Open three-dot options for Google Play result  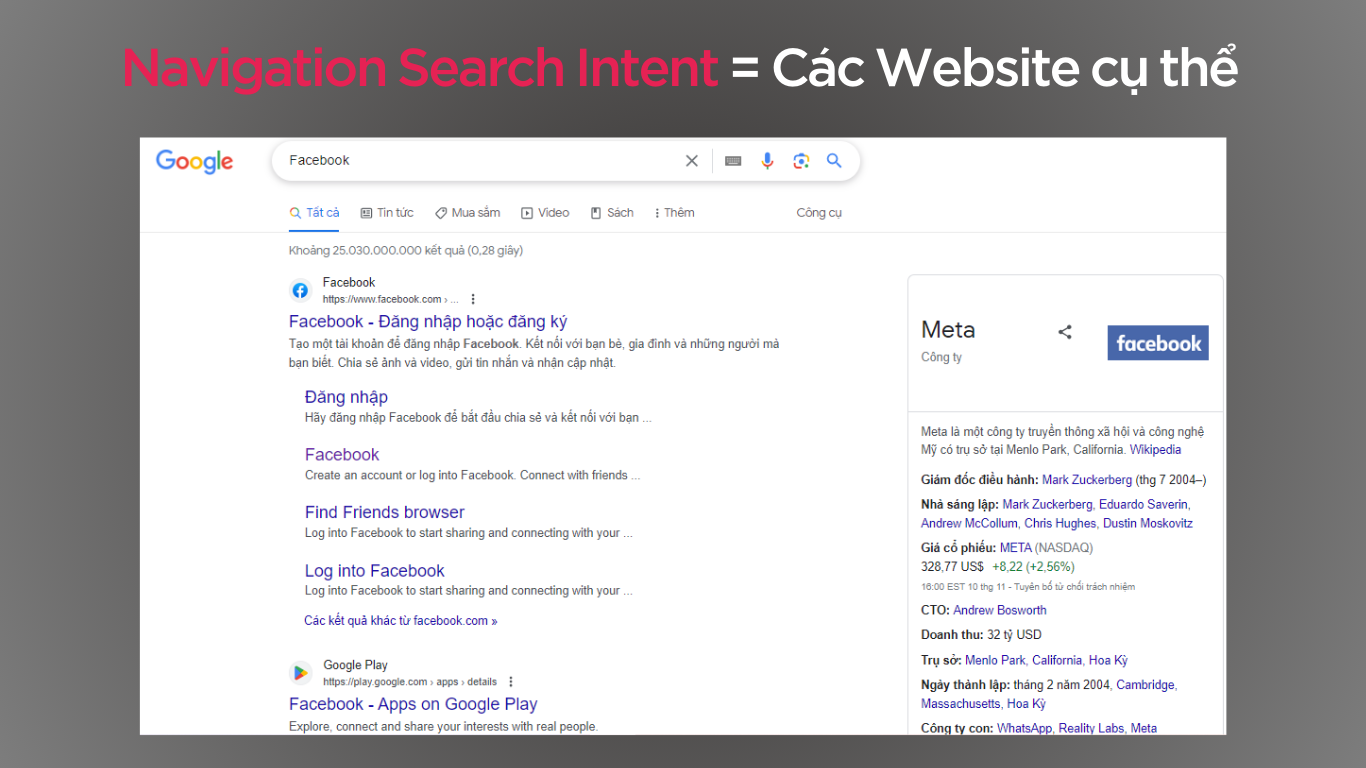pos(511,682)
